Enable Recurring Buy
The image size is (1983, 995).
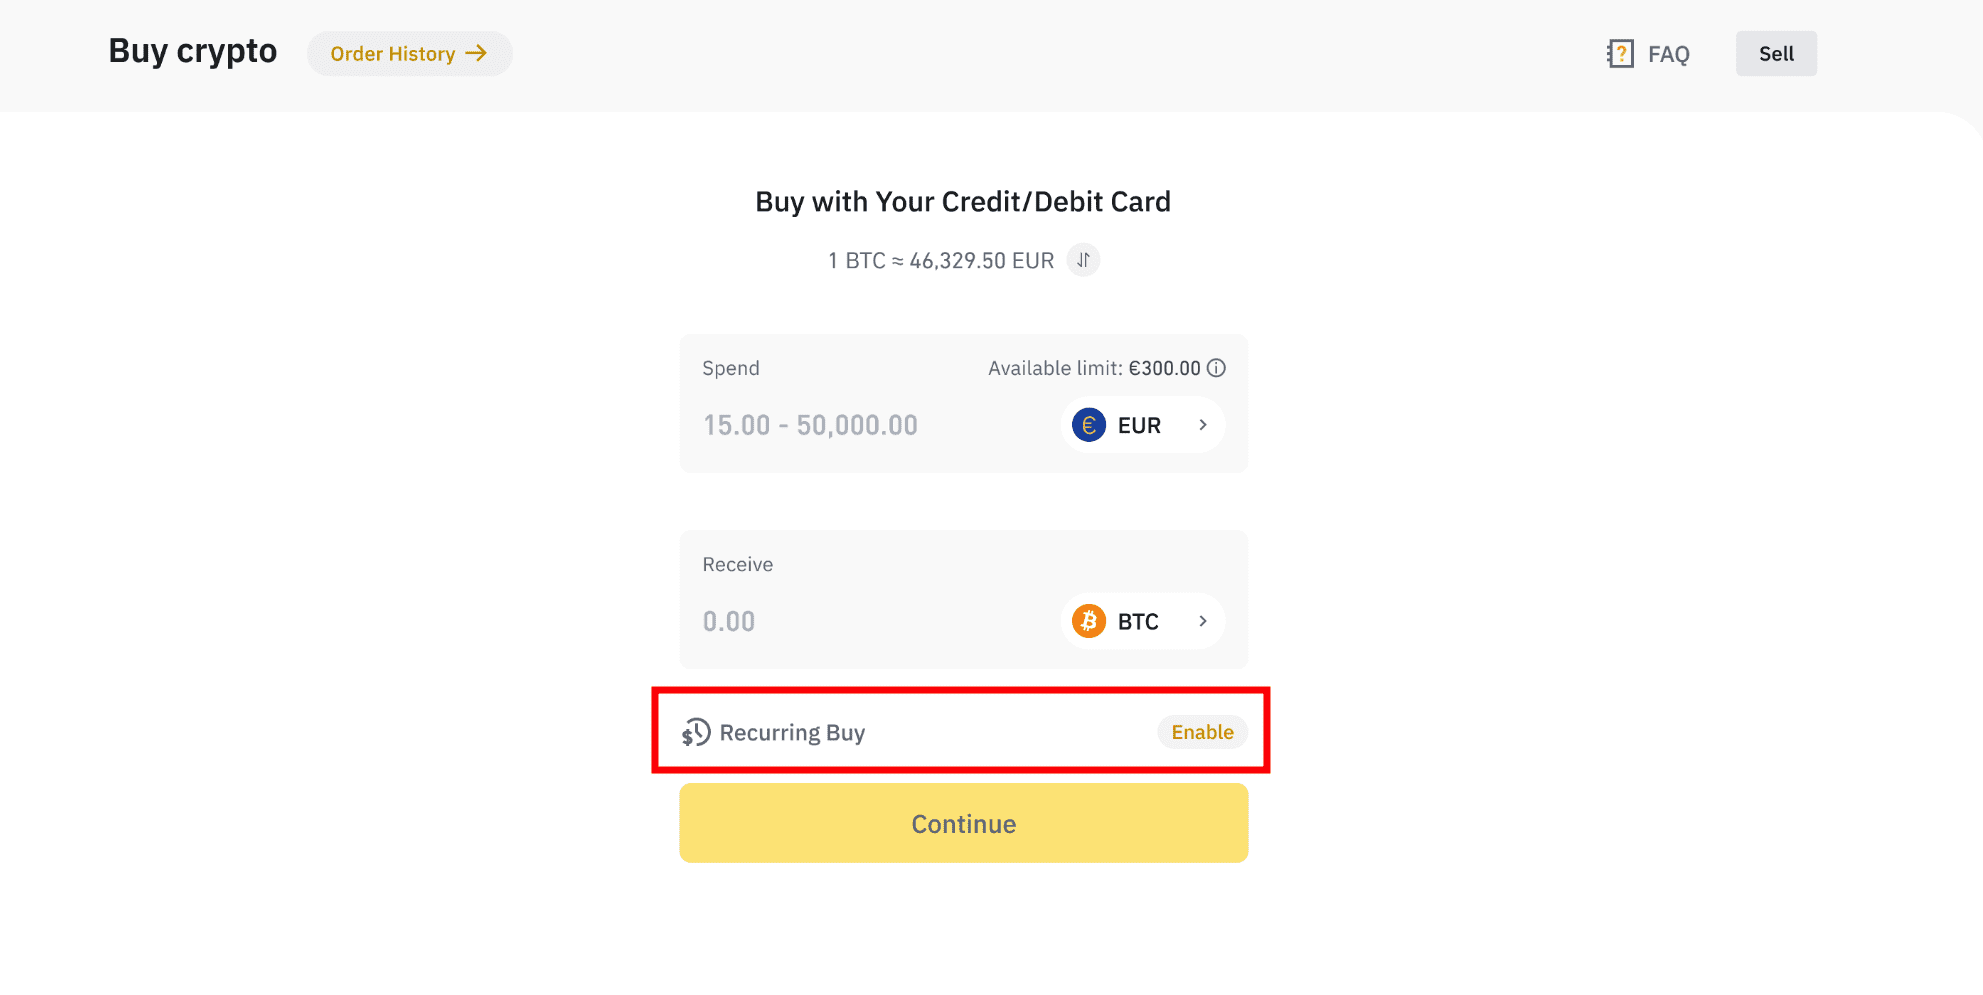1202,732
